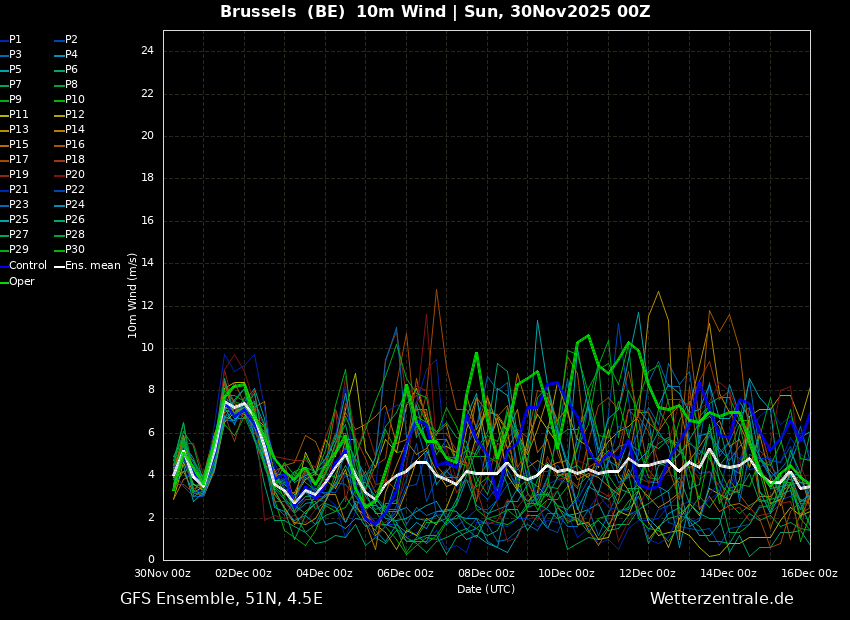Click the chart title Brussels 10m Wind
The image size is (850, 620).
[435, 12]
